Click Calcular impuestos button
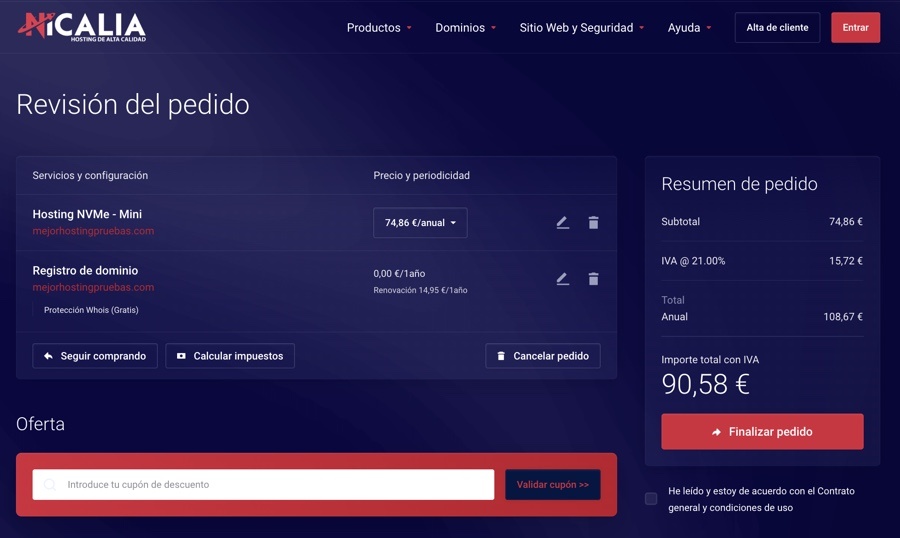 tap(230, 356)
